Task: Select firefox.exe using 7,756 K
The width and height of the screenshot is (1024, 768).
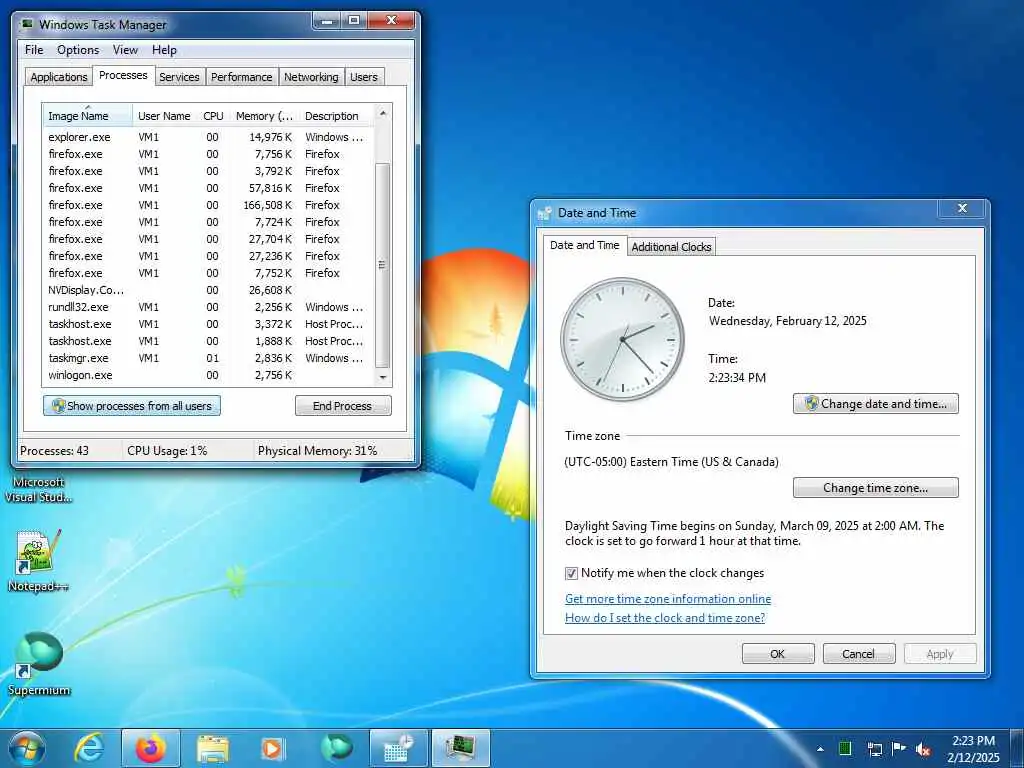Action: pos(208,154)
